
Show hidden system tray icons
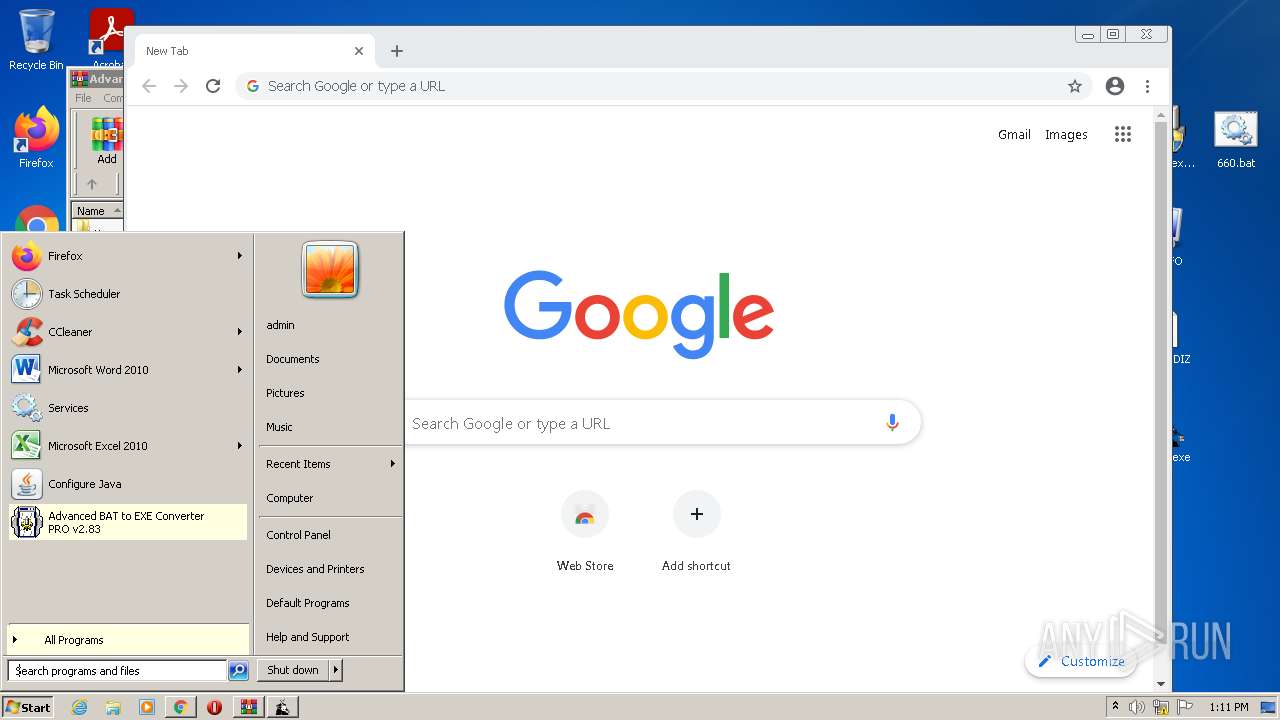coord(1115,707)
